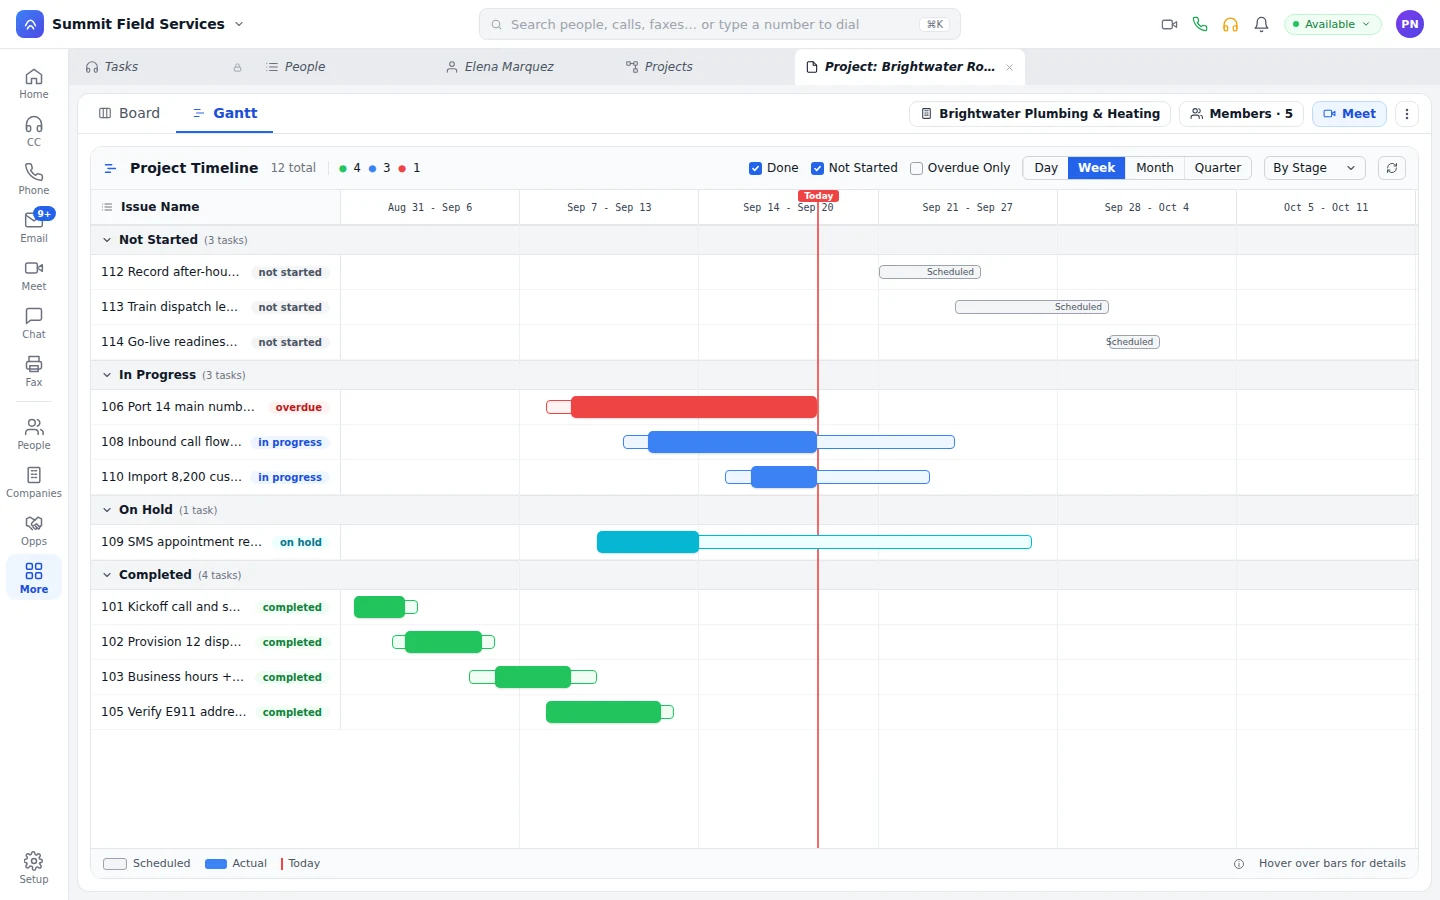Click the Meet button in project header
The height and width of the screenshot is (900, 1440).
pos(1349,114)
